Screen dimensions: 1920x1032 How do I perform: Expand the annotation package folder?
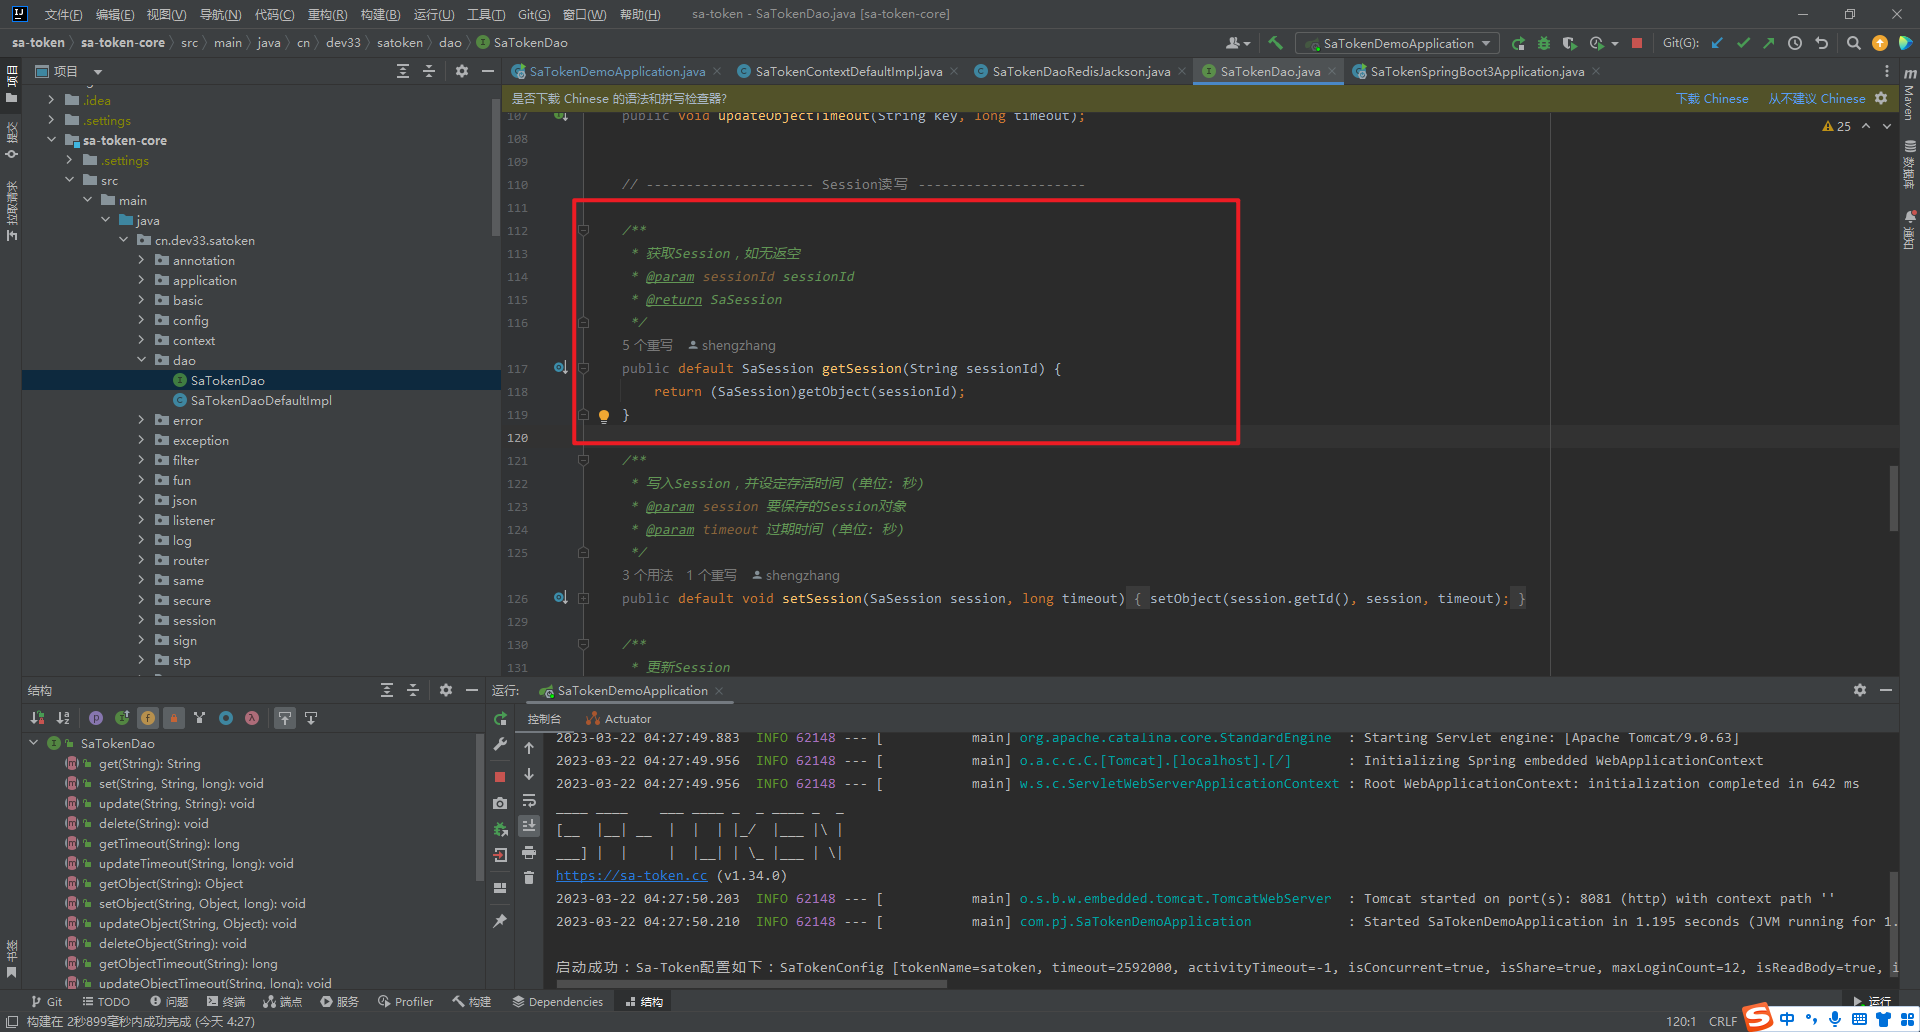point(141,260)
